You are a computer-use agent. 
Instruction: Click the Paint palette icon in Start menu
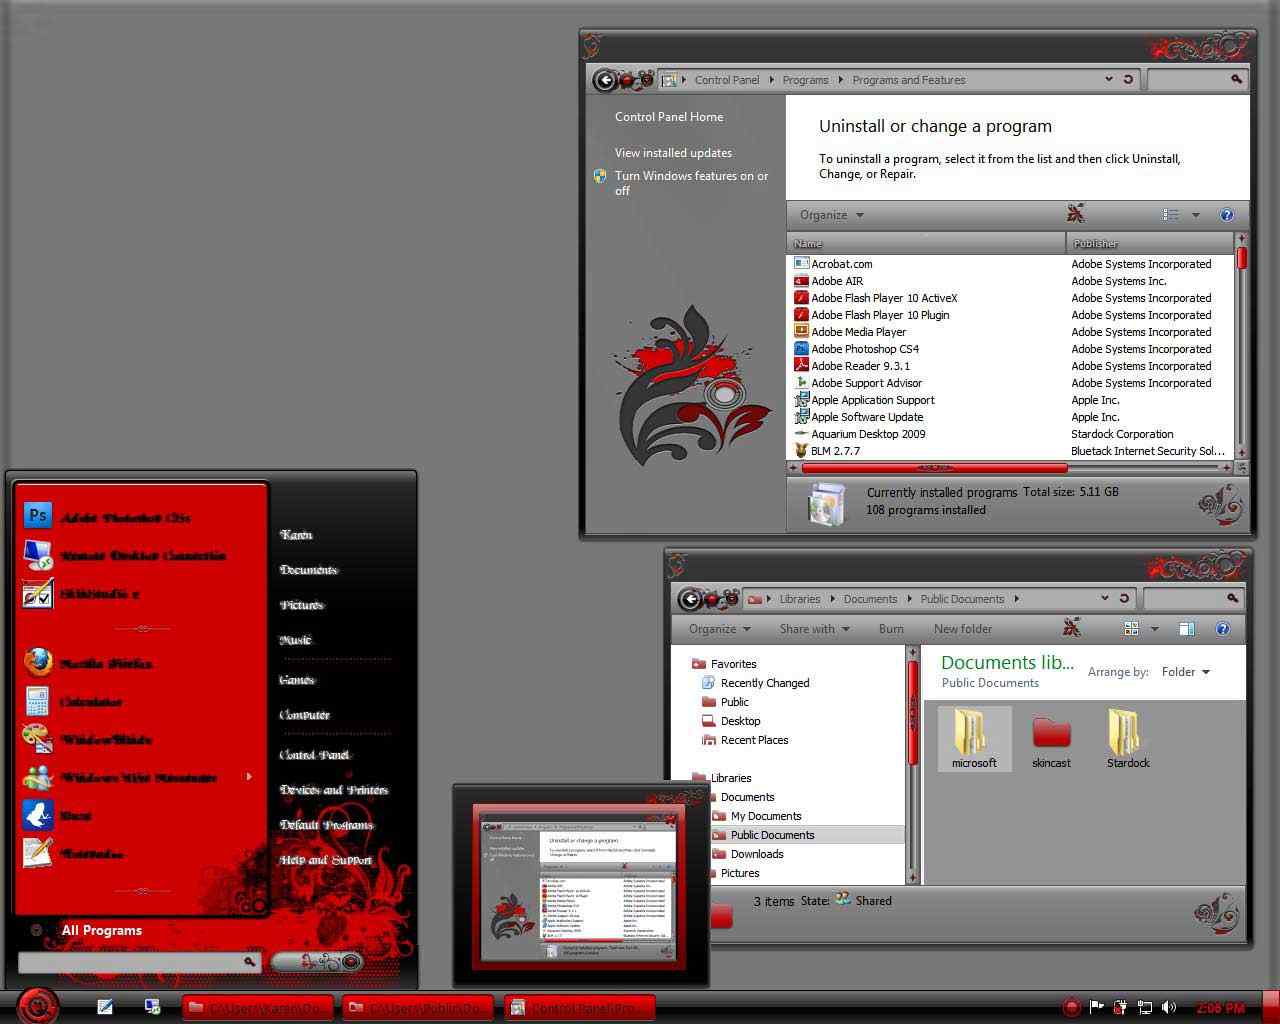[37, 739]
